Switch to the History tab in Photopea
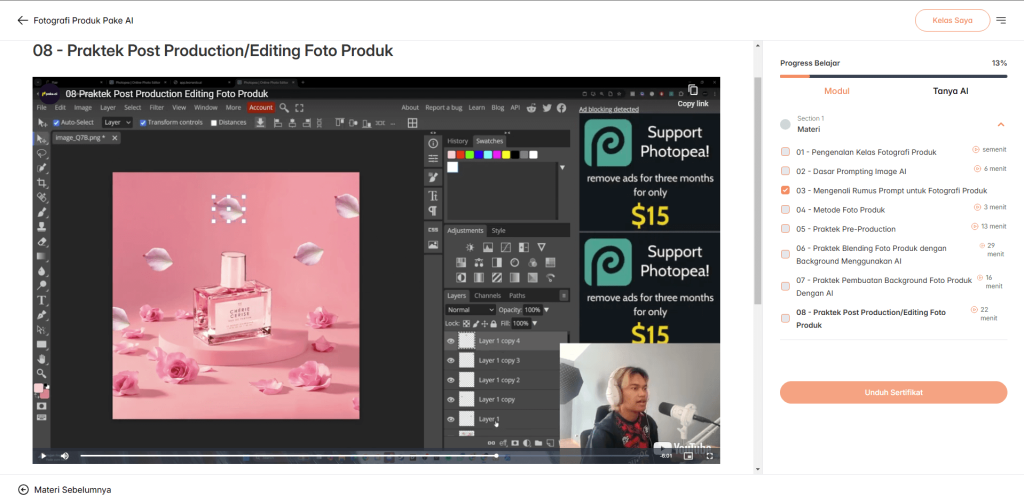The image size is (1024, 504). coord(458,141)
